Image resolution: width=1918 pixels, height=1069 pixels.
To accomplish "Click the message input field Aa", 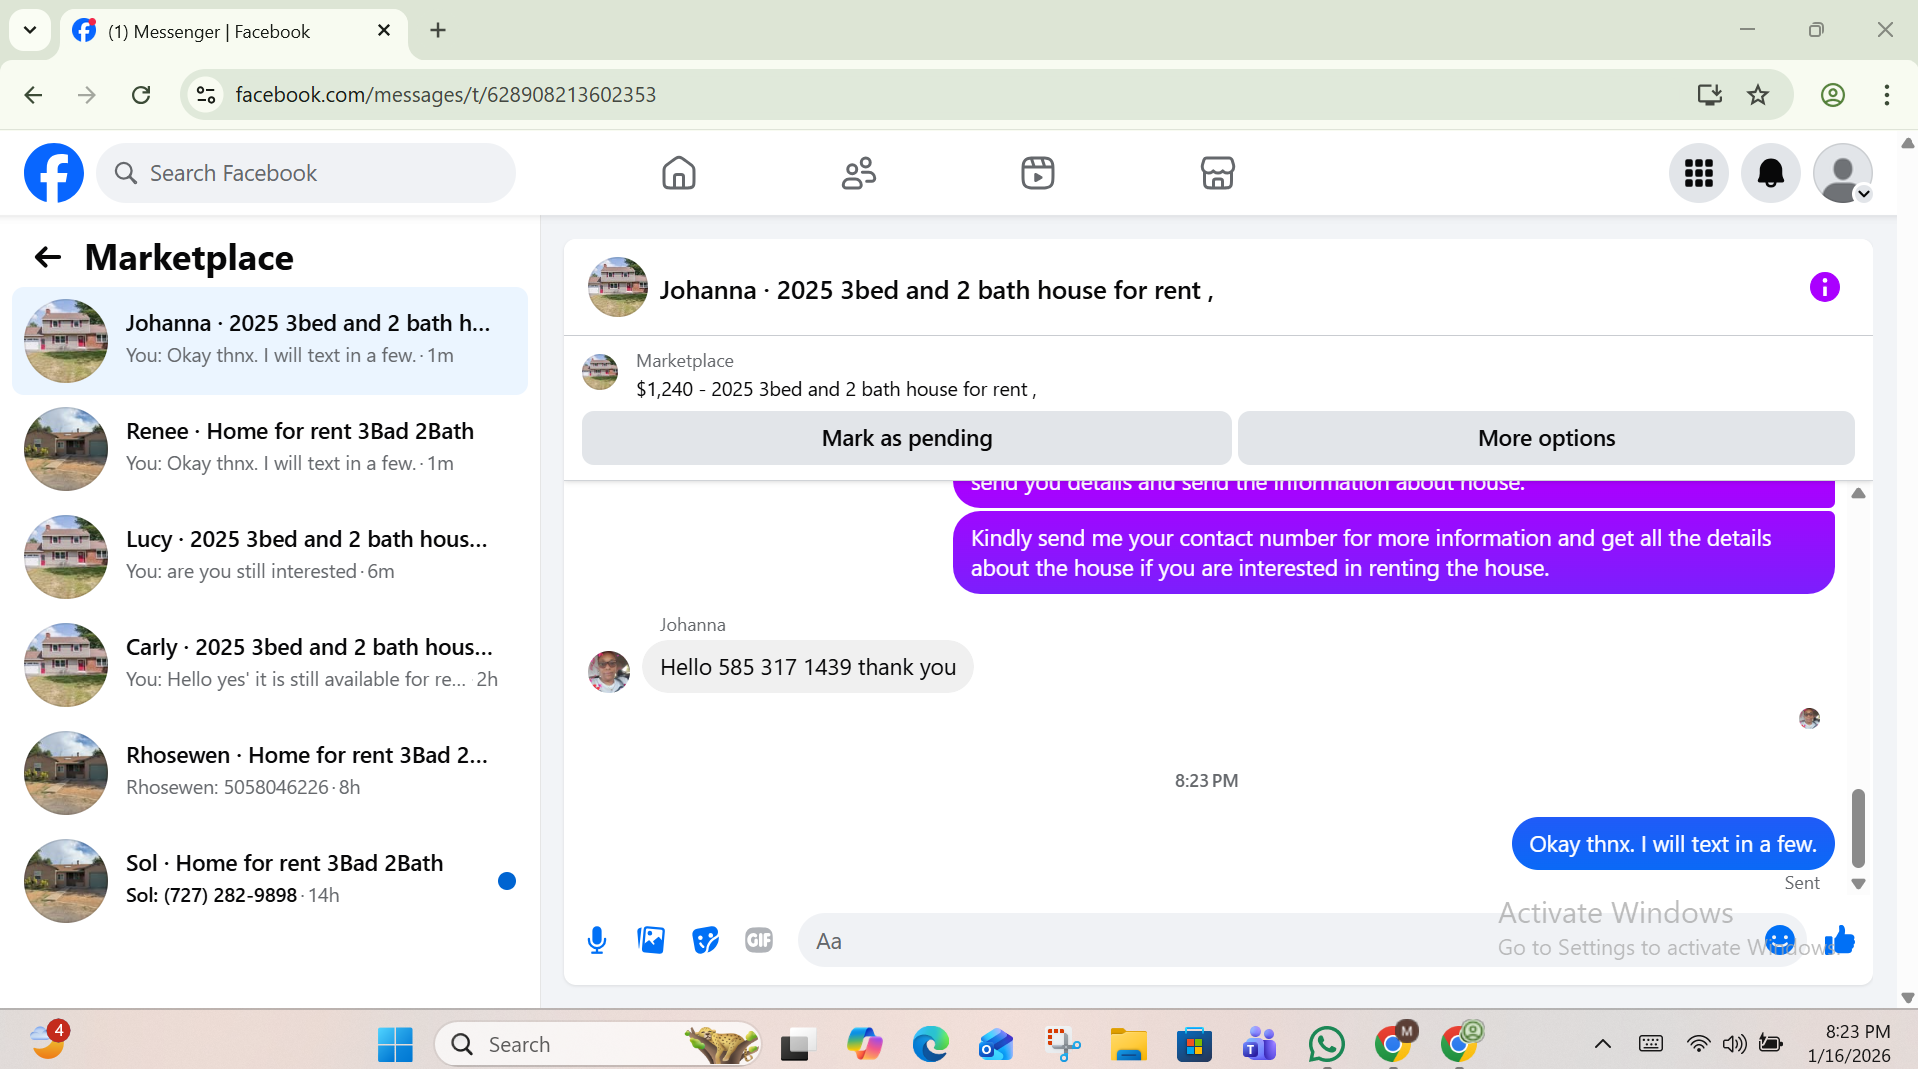I will 1280,940.
